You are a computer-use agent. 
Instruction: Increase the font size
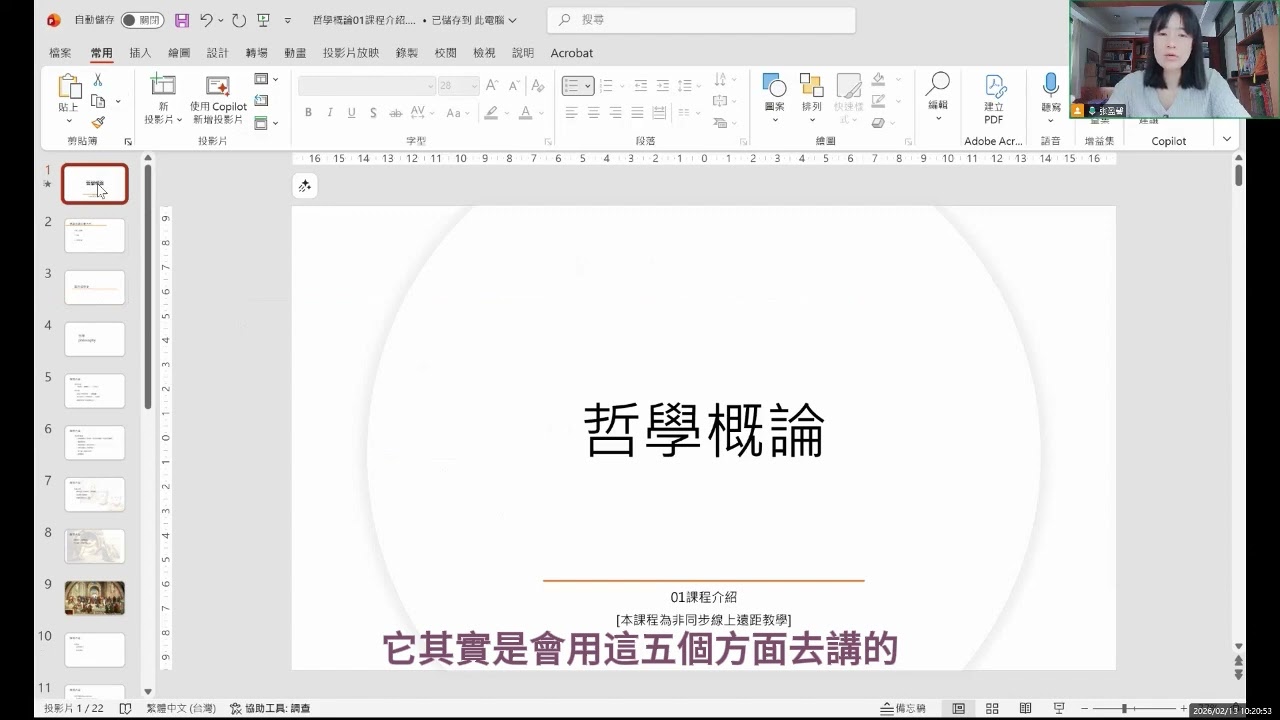[x=491, y=86]
